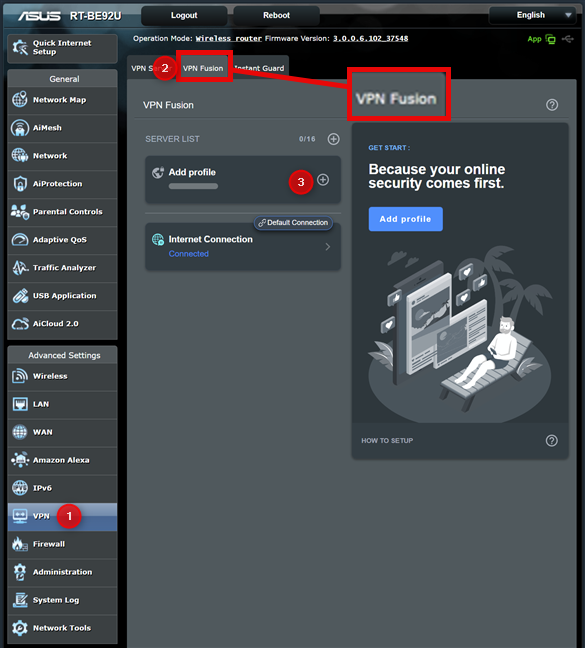Viewport: 585px width, 648px height.
Task: Open WAN advanced settings
Action: point(62,432)
